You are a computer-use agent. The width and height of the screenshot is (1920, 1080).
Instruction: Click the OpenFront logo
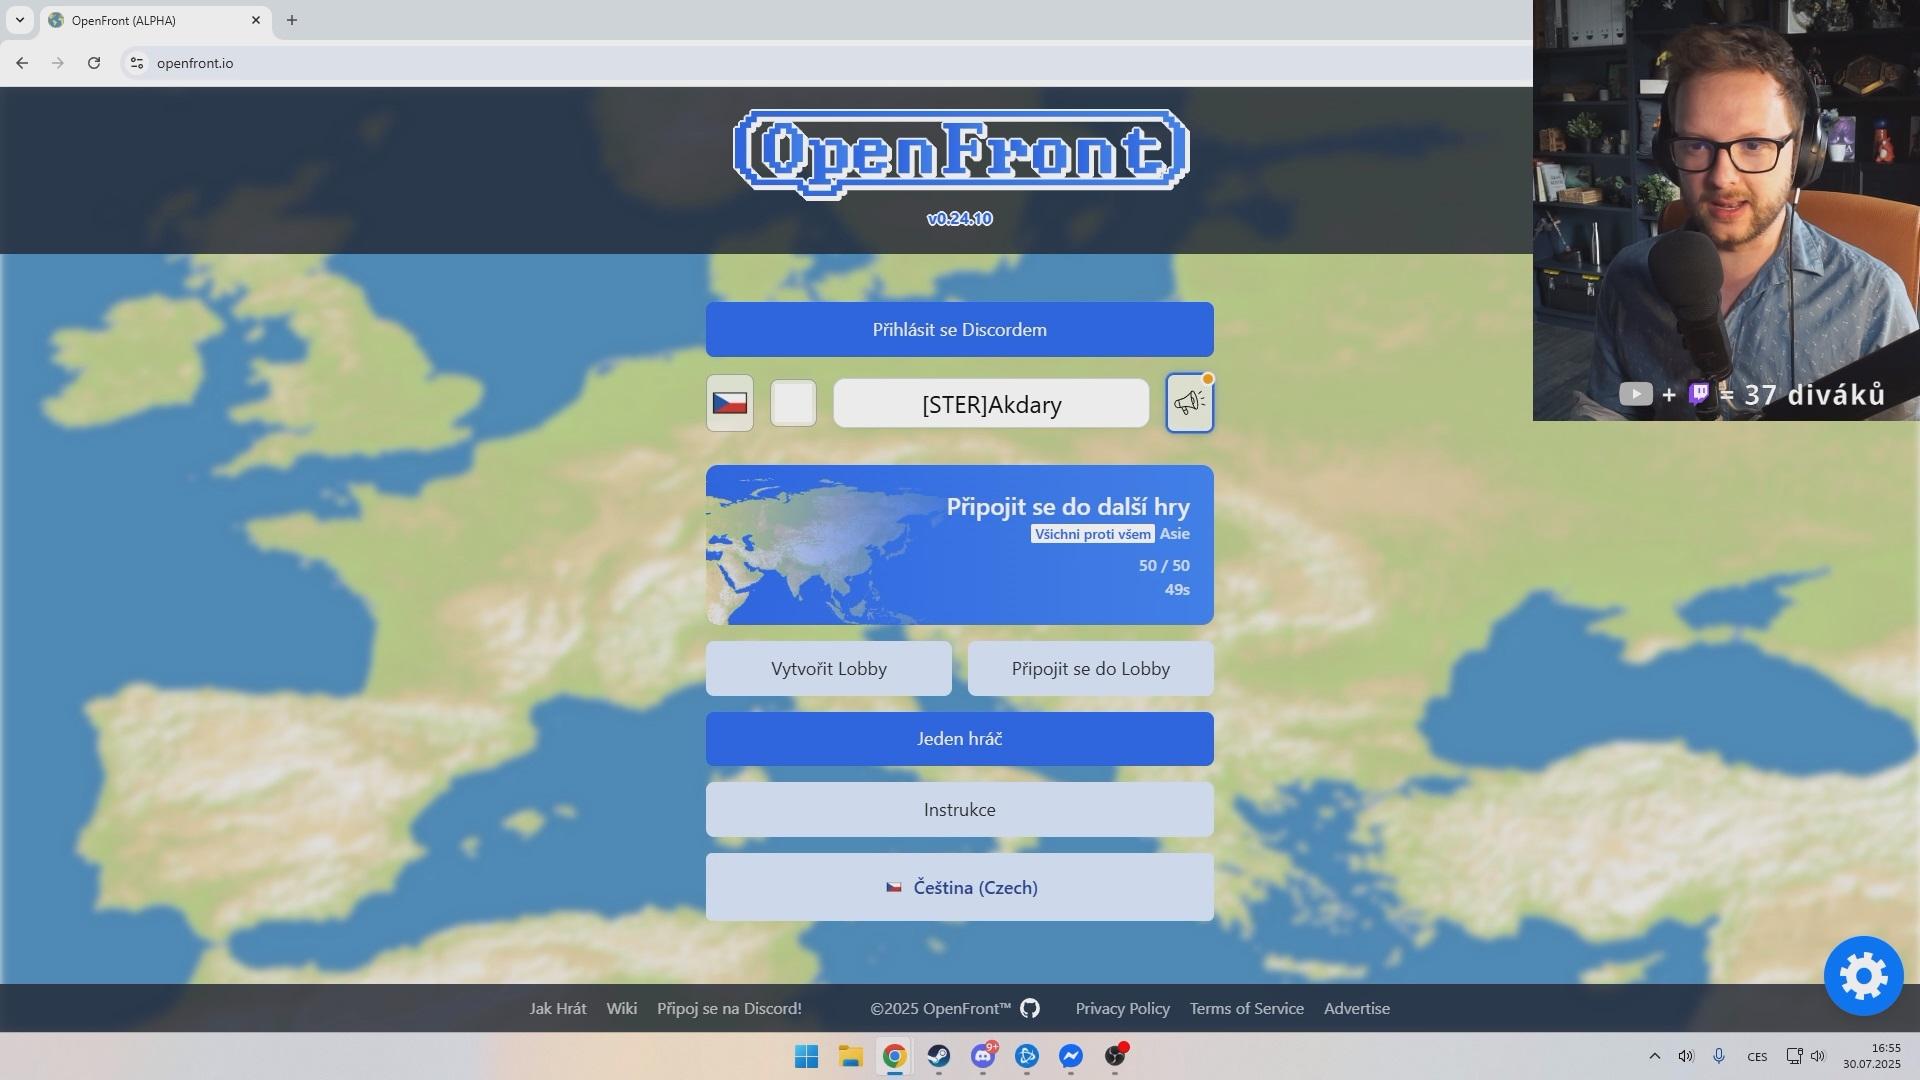pos(960,154)
